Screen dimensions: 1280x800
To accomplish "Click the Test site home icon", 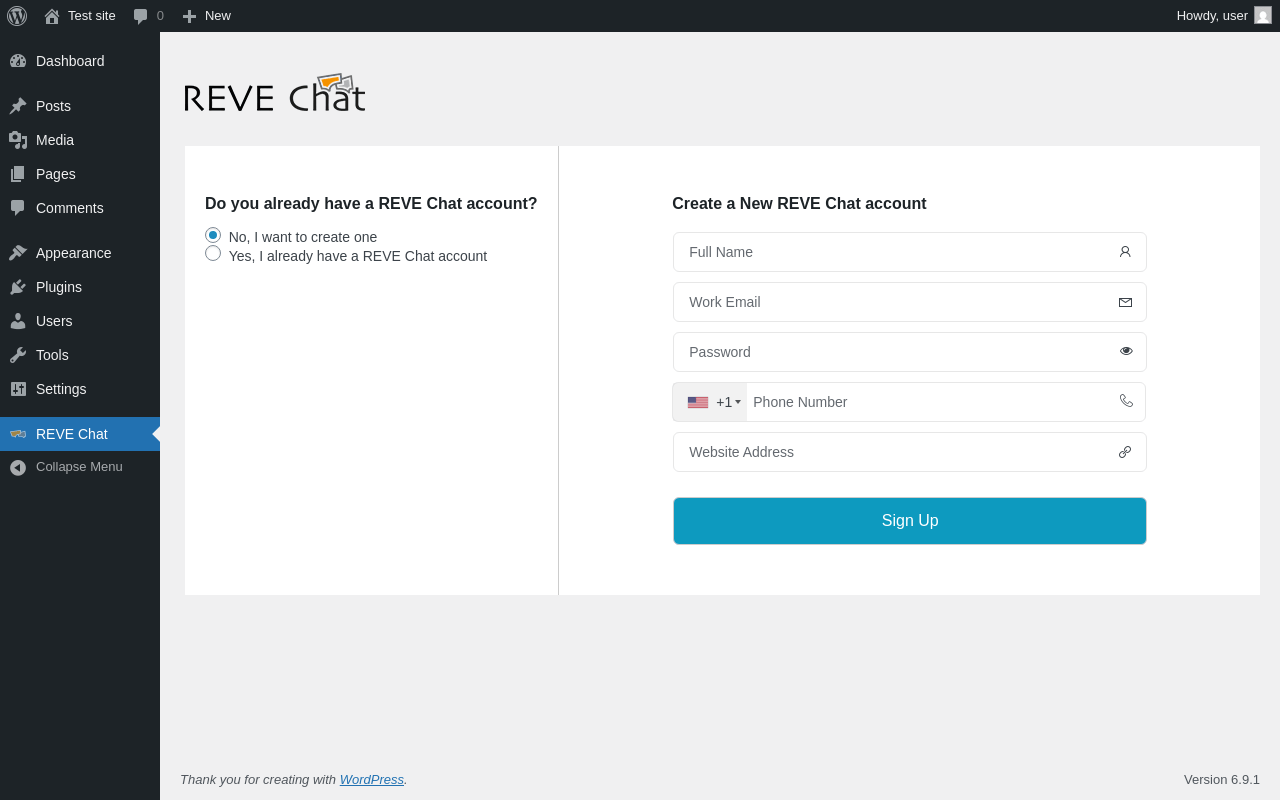I will pos(52,16).
